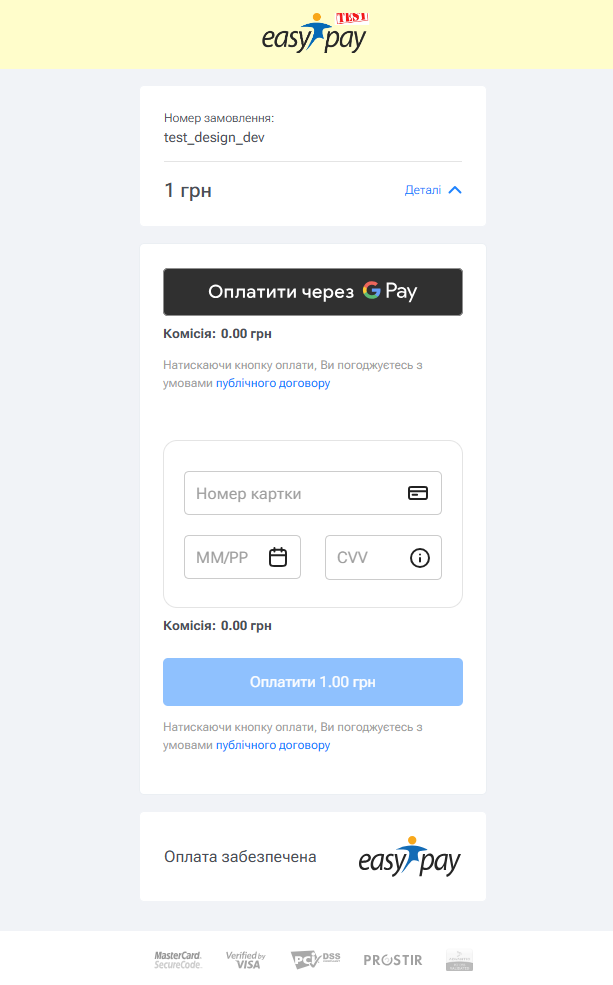Viewport: 613px width, 985px height.
Task: Click the Google G logo
Action: click(372, 290)
